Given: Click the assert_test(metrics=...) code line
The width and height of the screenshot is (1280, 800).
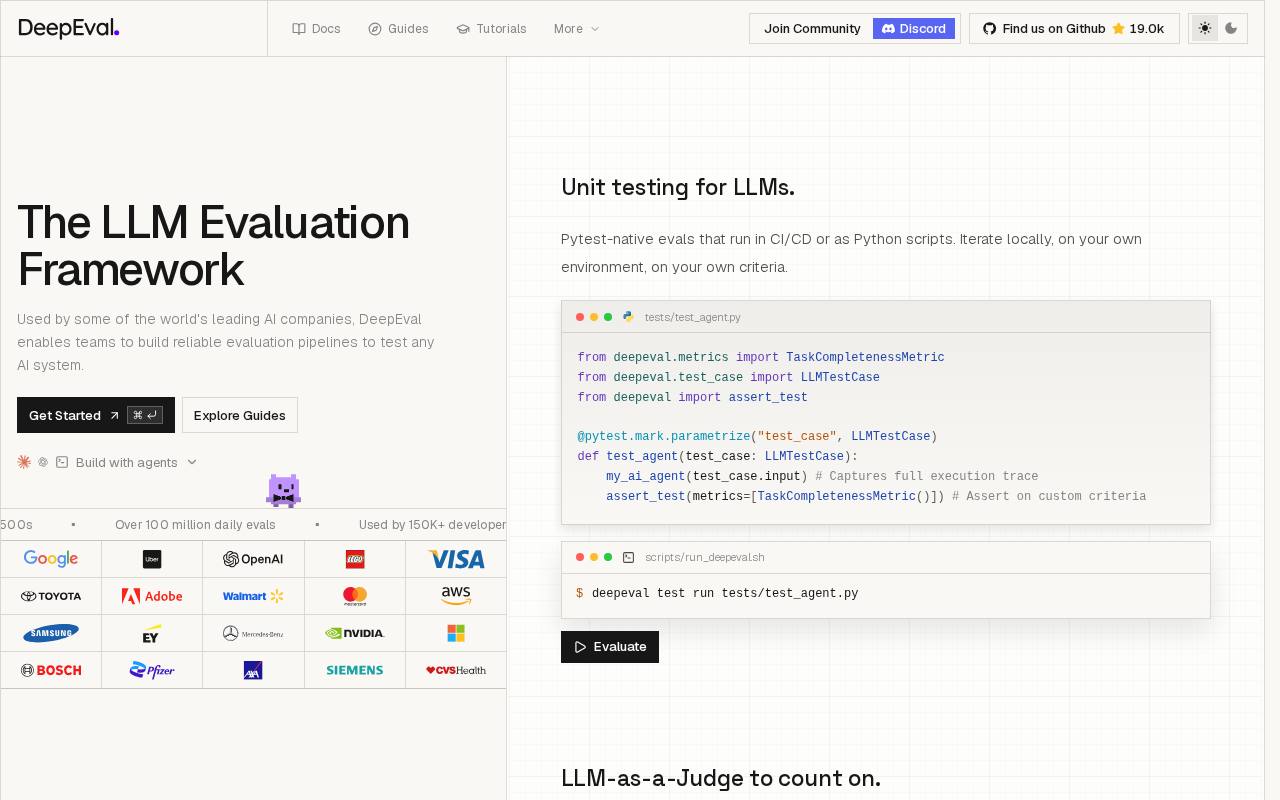Looking at the screenshot, I should [x=876, y=496].
